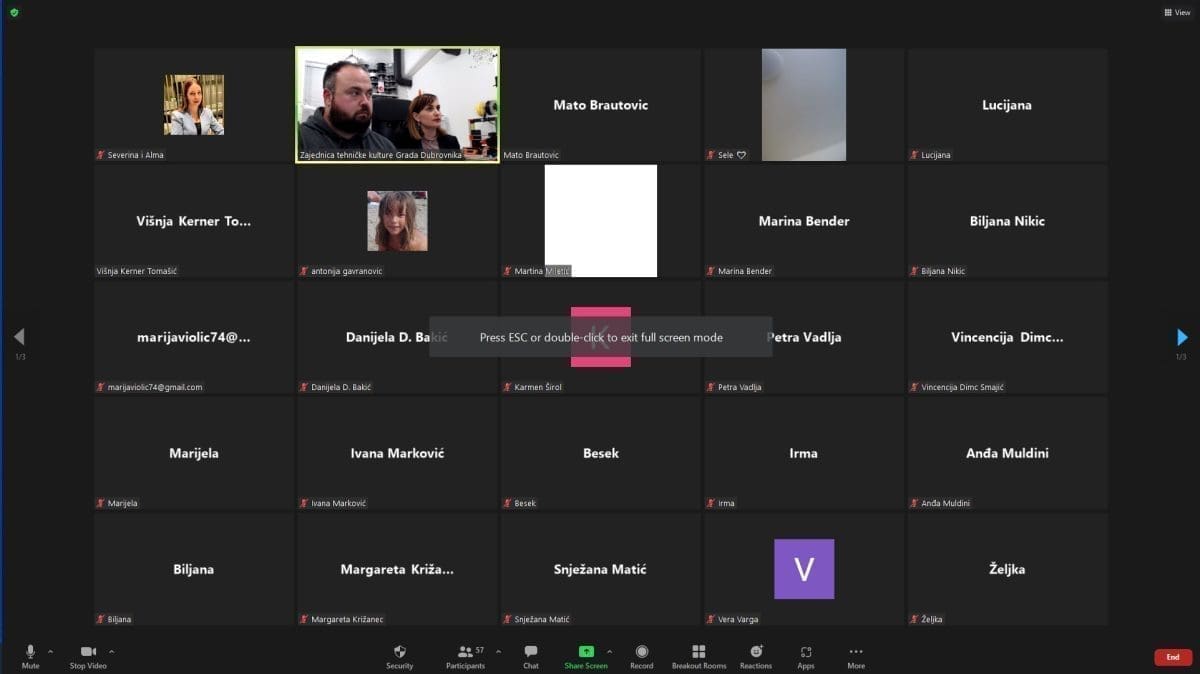1200x674 pixels.
Task: Go to next page of participants
Action: point(1182,337)
